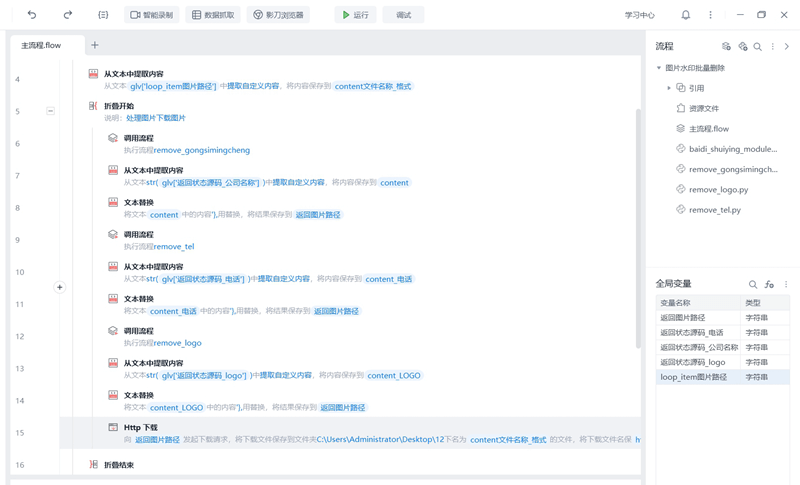Image resolution: width=800 pixels, height=485 pixels.
Task: Select 从文本中提取内容 icon on line 7
Action: pyautogui.click(x=113, y=170)
